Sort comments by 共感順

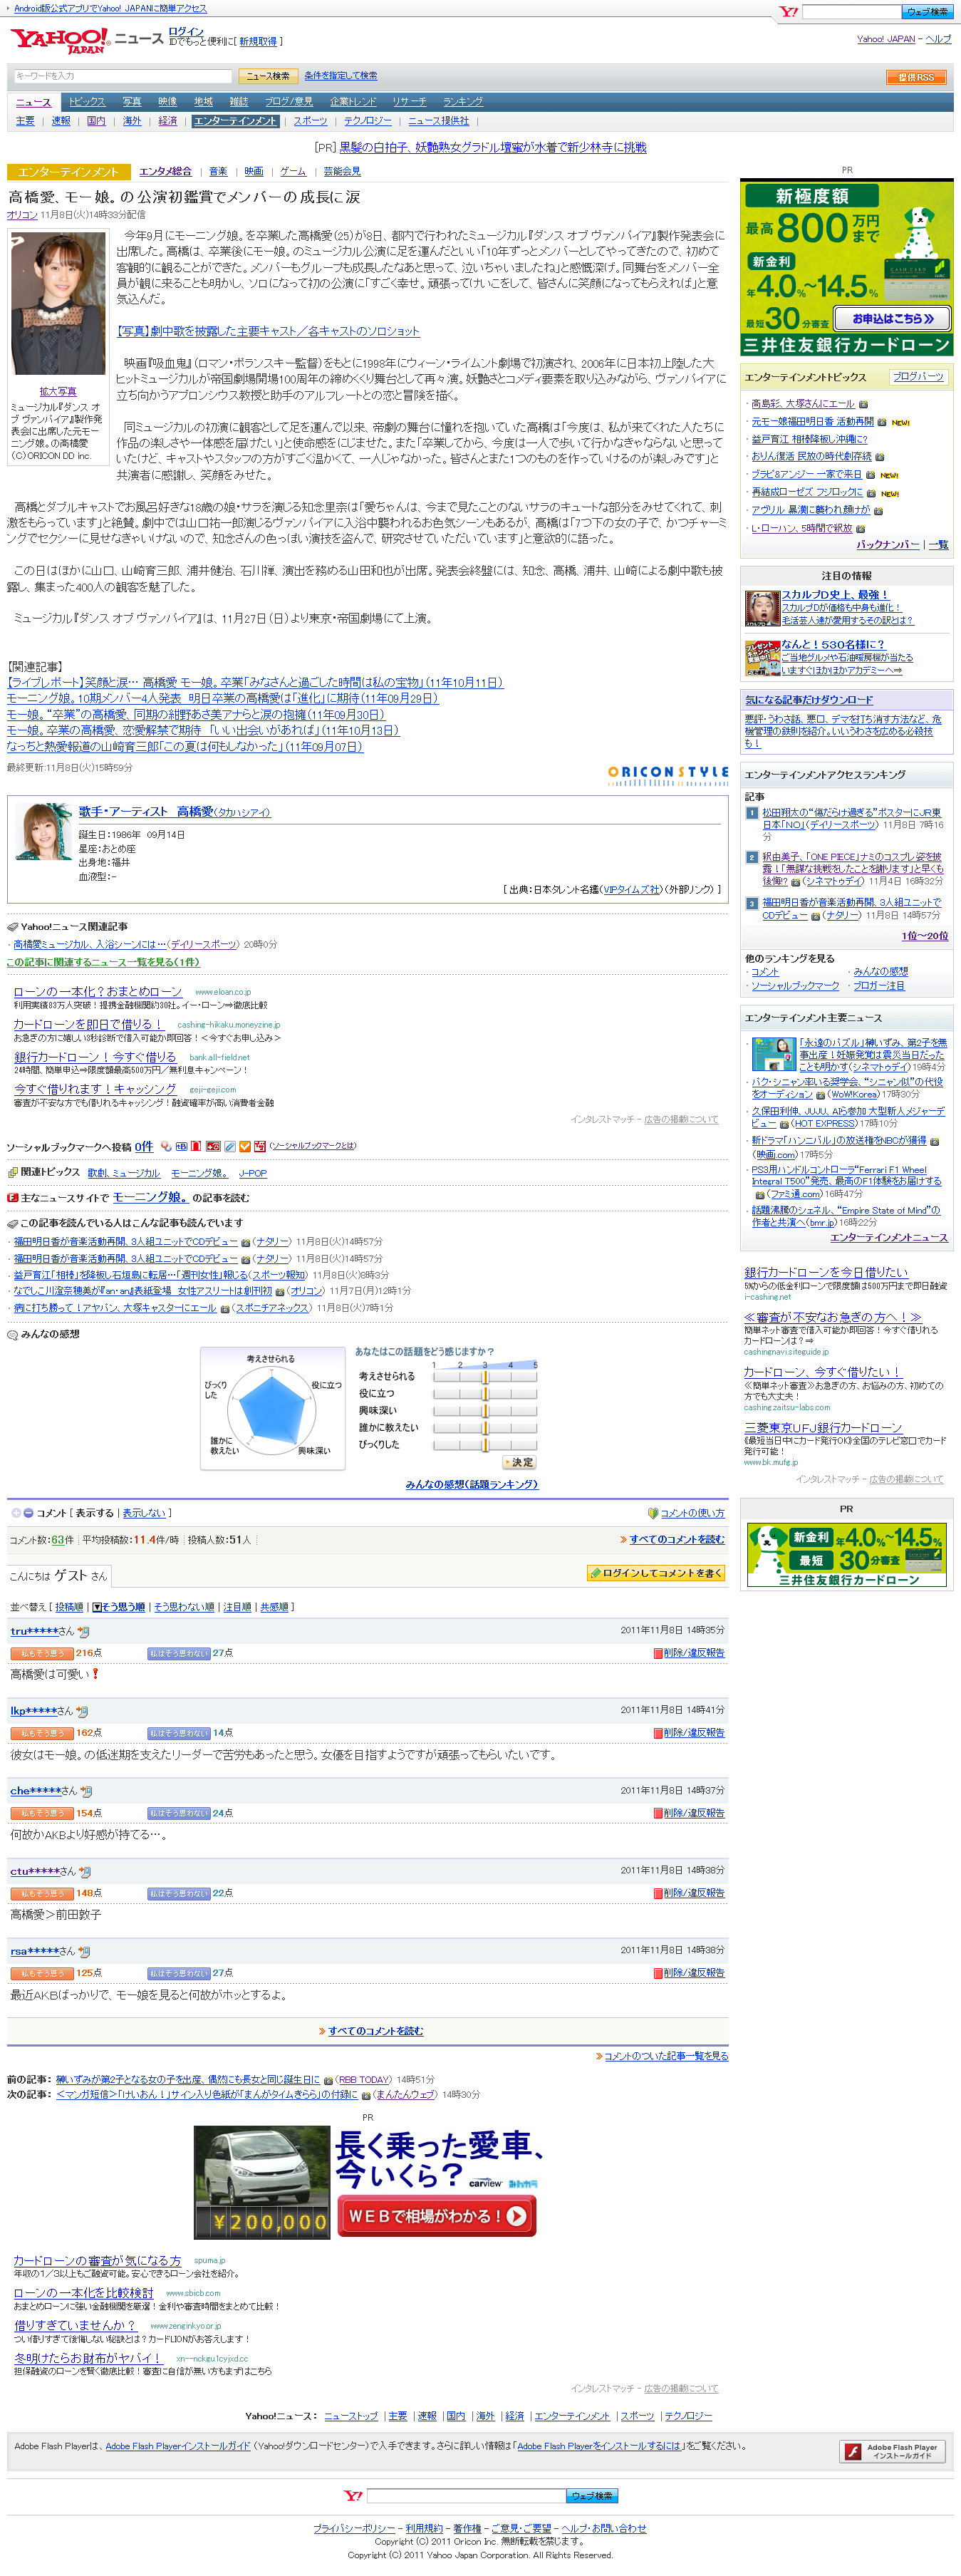pyautogui.click(x=274, y=1607)
